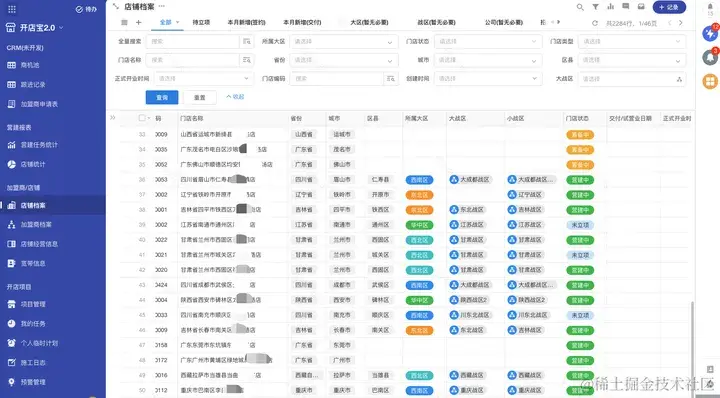Screen dimensions: 720x398
Task: Go to the next page arrow
Action: click(x=681, y=23)
